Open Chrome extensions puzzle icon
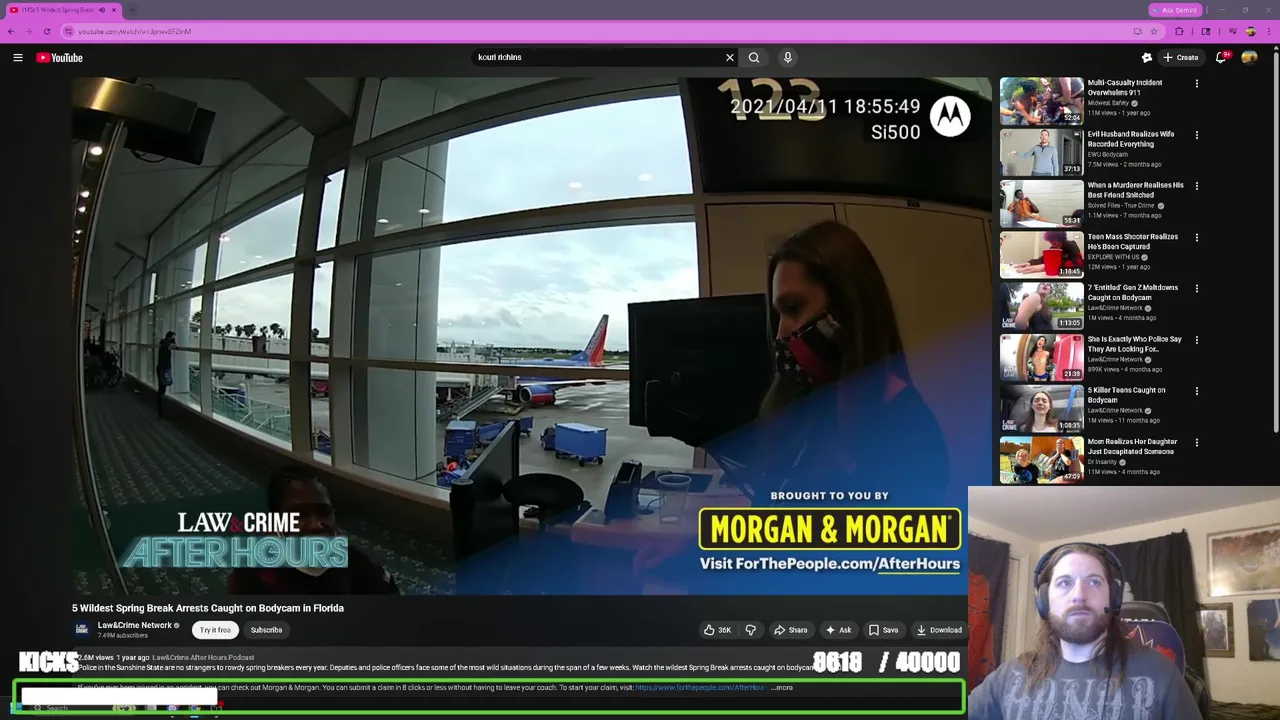The height and width of the screenshot is (720, 1280). [x=1179, y=31]
